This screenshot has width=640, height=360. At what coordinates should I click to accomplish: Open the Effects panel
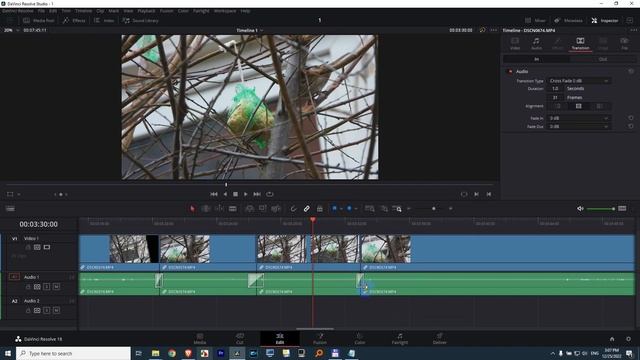(x=74, y=20)
